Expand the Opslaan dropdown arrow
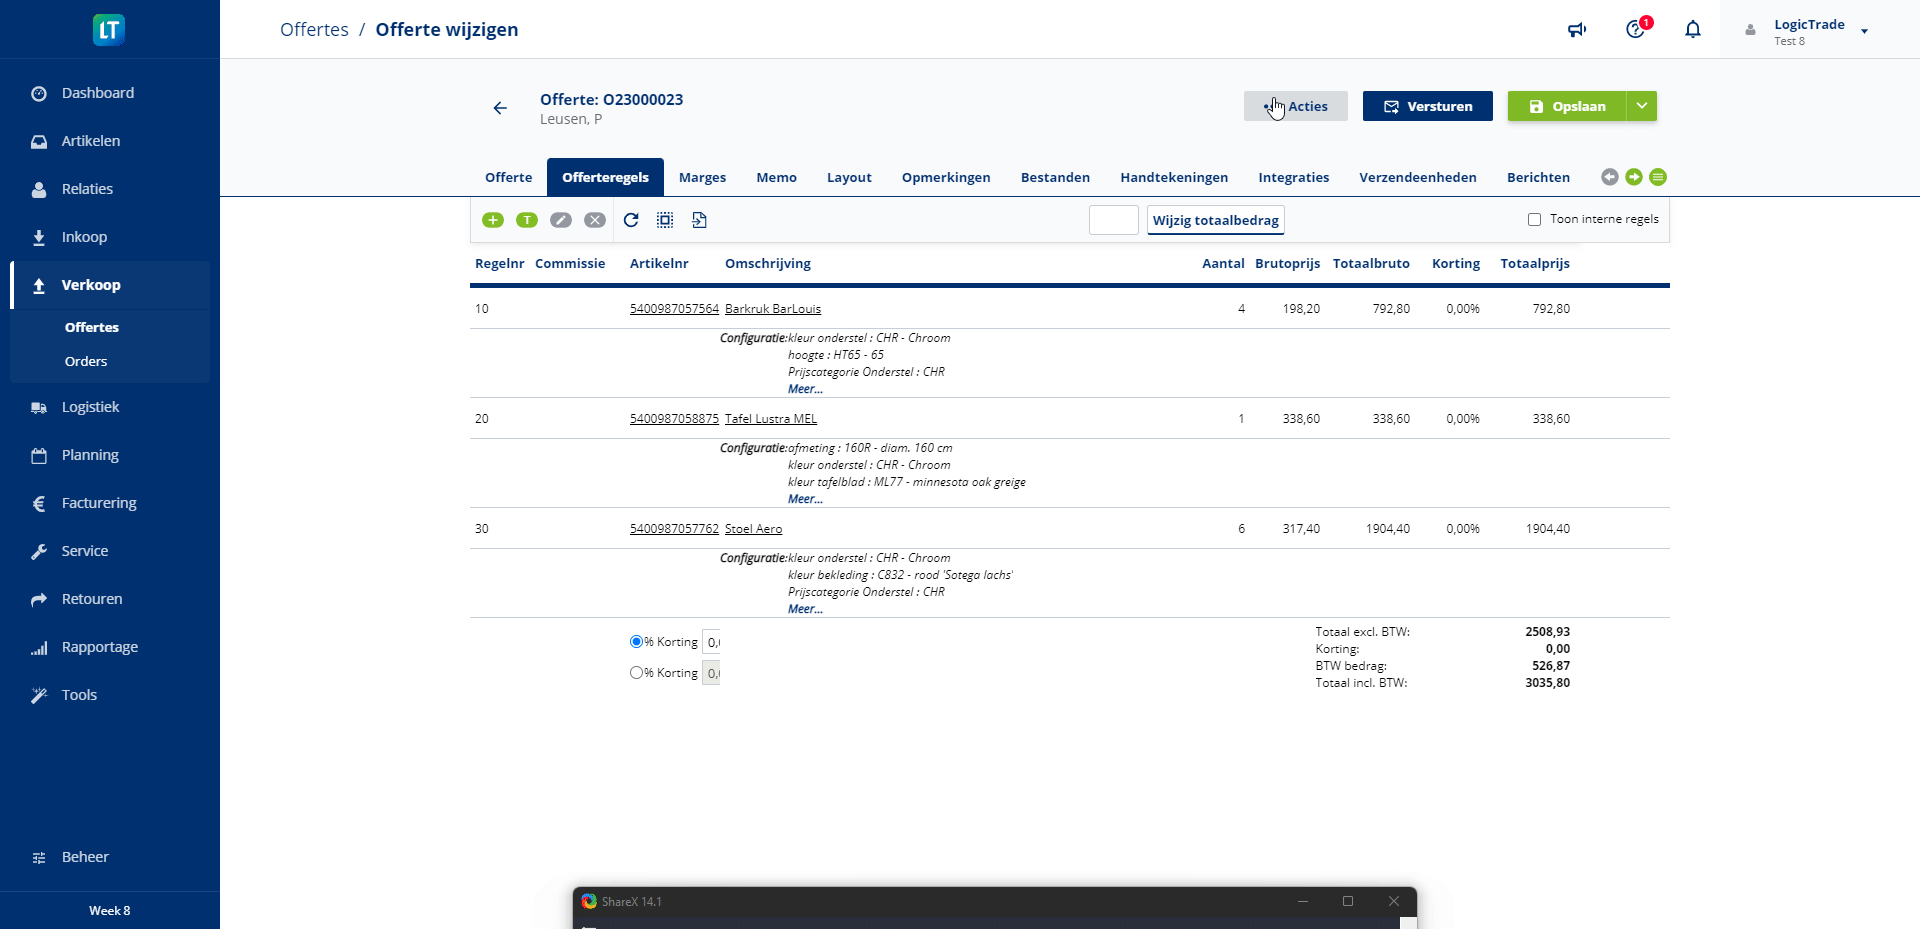 click(x=1642, y=106)
